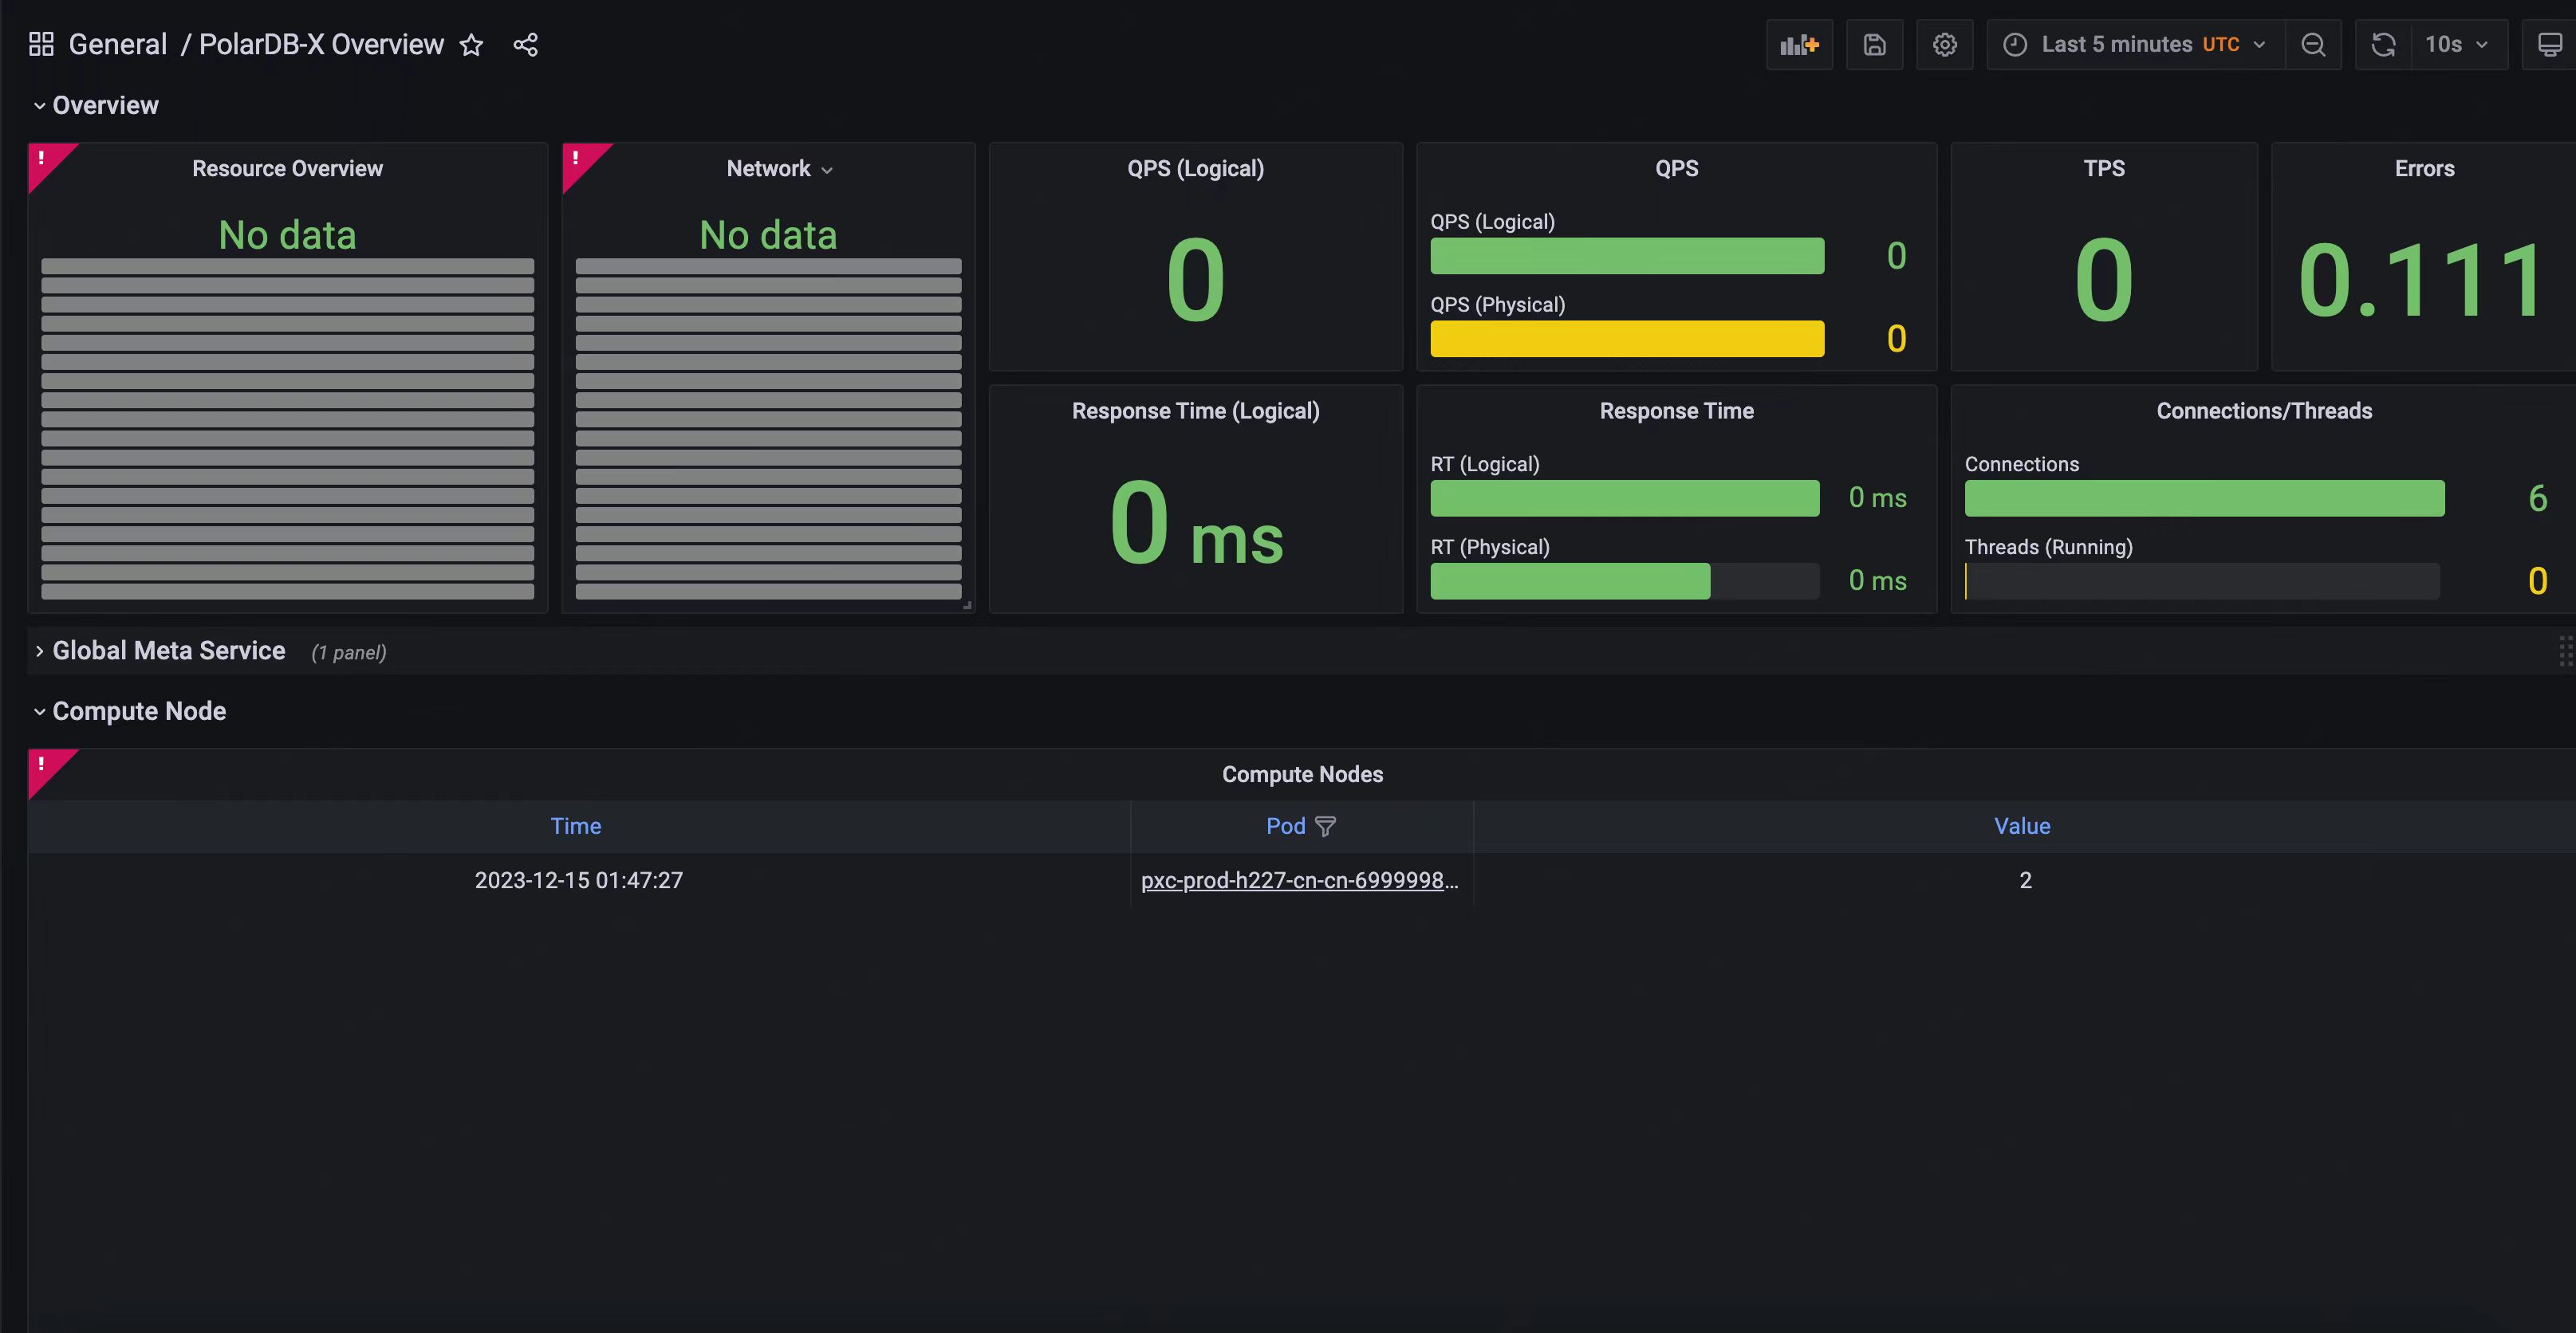Click the No data text in Resource Overview
Viewport: 2576px width, 1333px height.
point(287,235)
